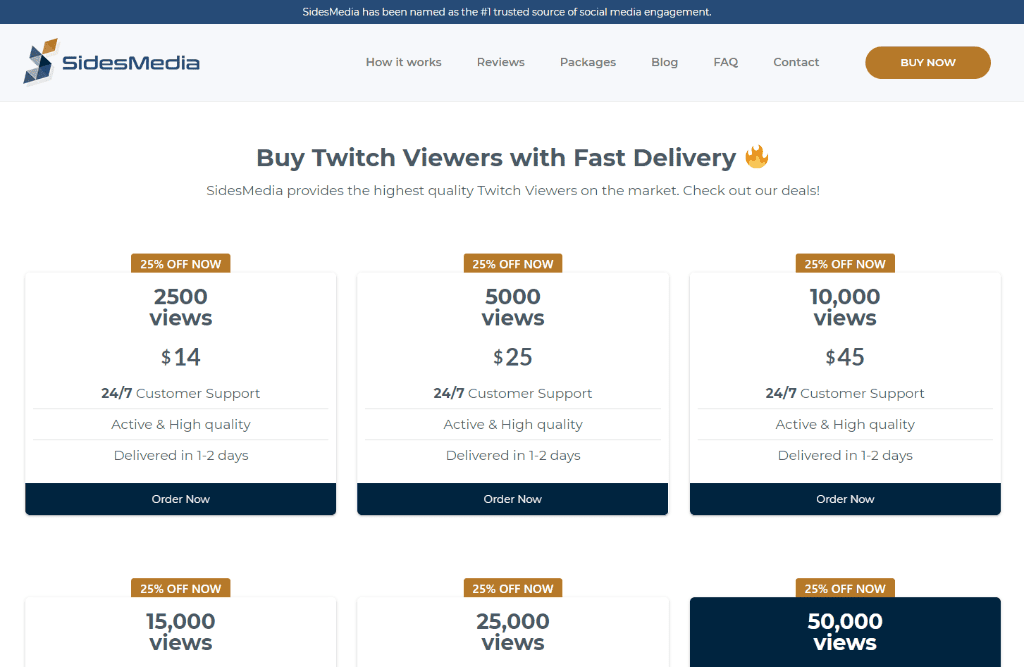The width and height of the screenshot is (1024, 667).
Task: Click the SidesMedia logo icon
Action: coord(40,62)
